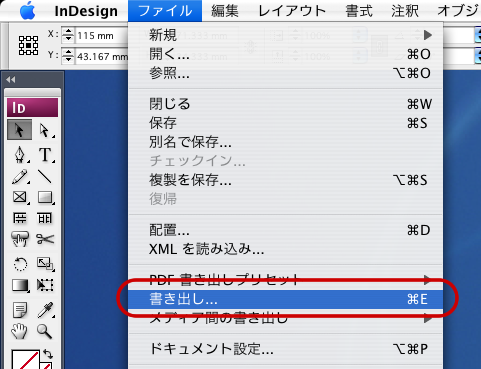
Task: Choose 保存 to save the document
Action: 286,123
